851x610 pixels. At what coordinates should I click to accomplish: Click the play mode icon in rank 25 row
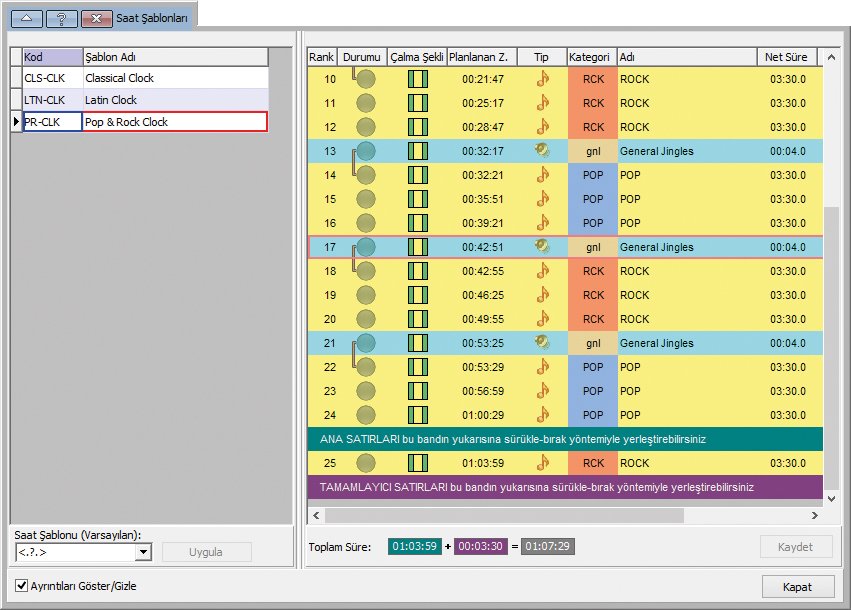point(417,463)
